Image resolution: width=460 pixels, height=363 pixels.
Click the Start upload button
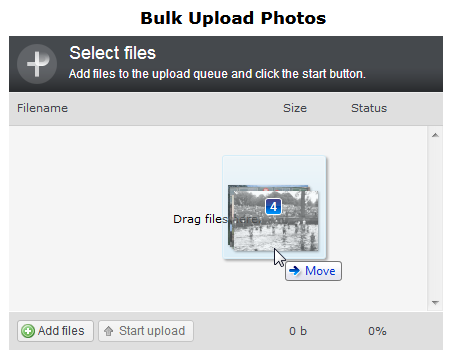pos(146,331)
